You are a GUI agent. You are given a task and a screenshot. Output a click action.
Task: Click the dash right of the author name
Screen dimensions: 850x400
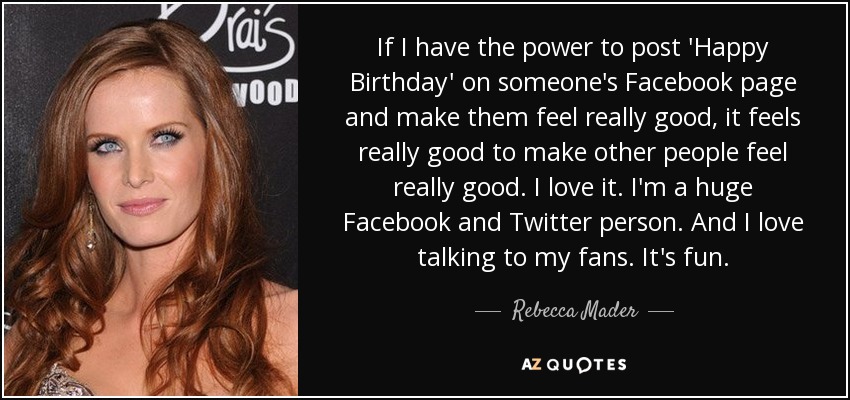point(661,313)
